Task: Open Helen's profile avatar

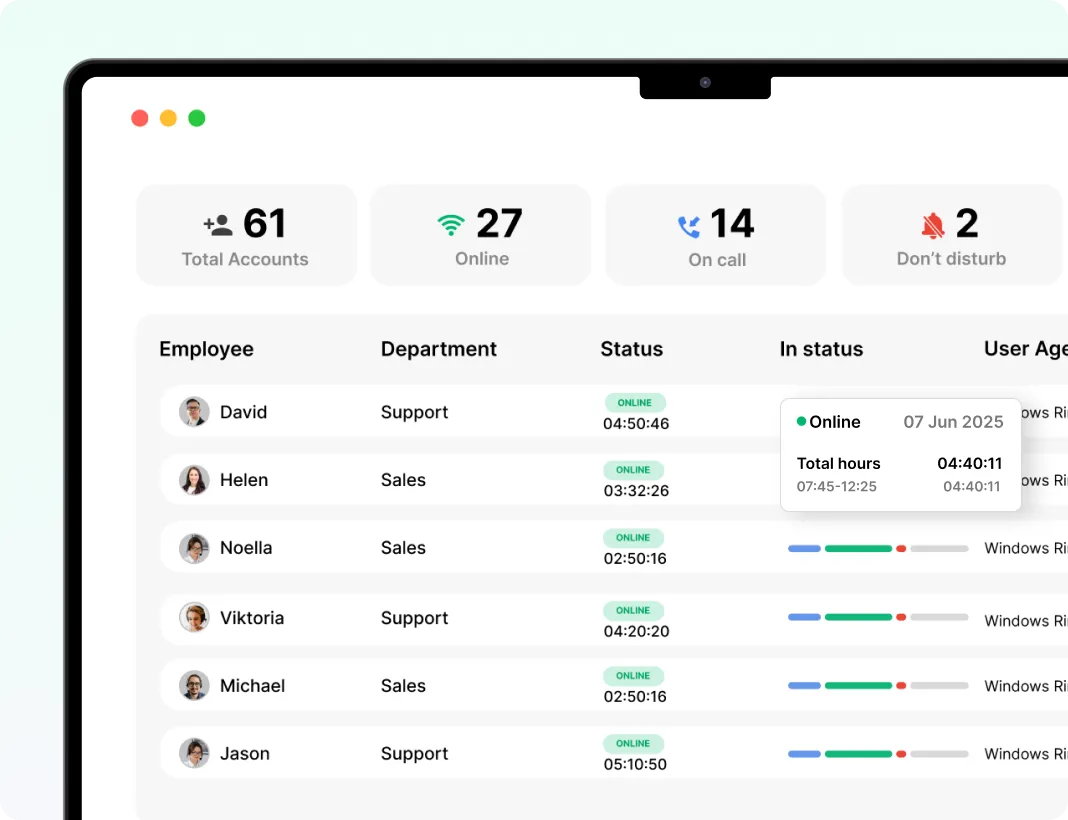Action: [x=193, y=480]
